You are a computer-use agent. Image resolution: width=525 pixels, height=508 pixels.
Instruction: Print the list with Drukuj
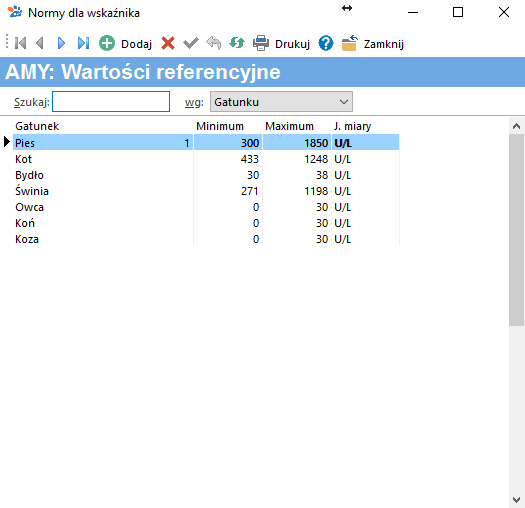click(281, 44)
